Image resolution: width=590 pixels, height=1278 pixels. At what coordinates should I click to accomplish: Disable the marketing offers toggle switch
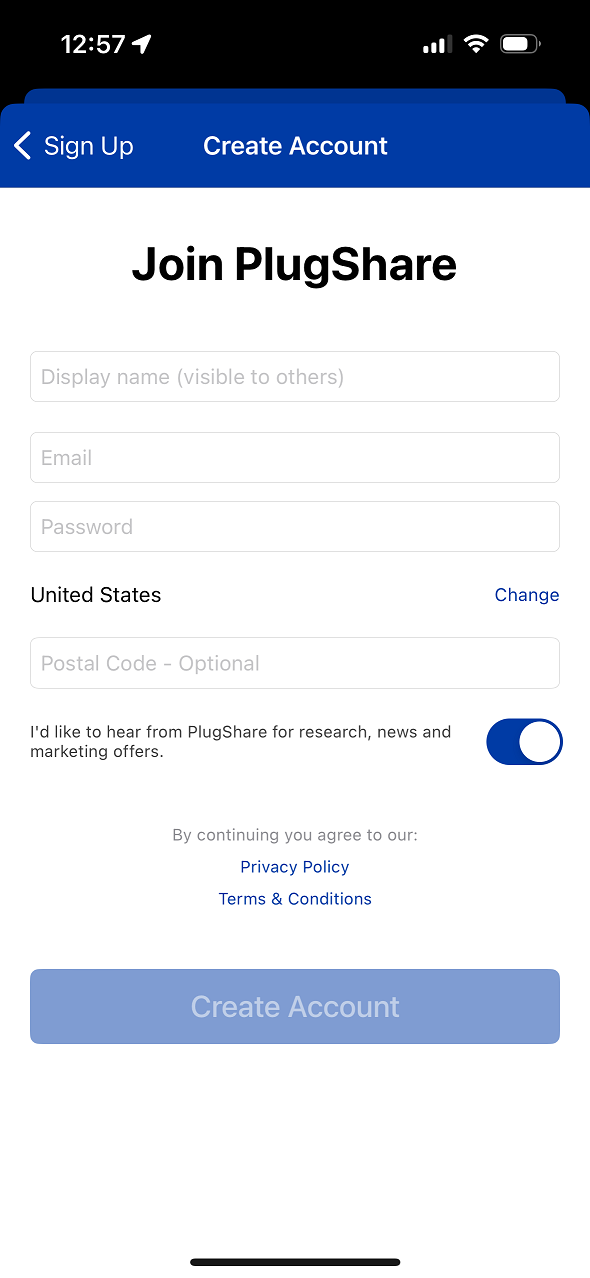(524, 742)
